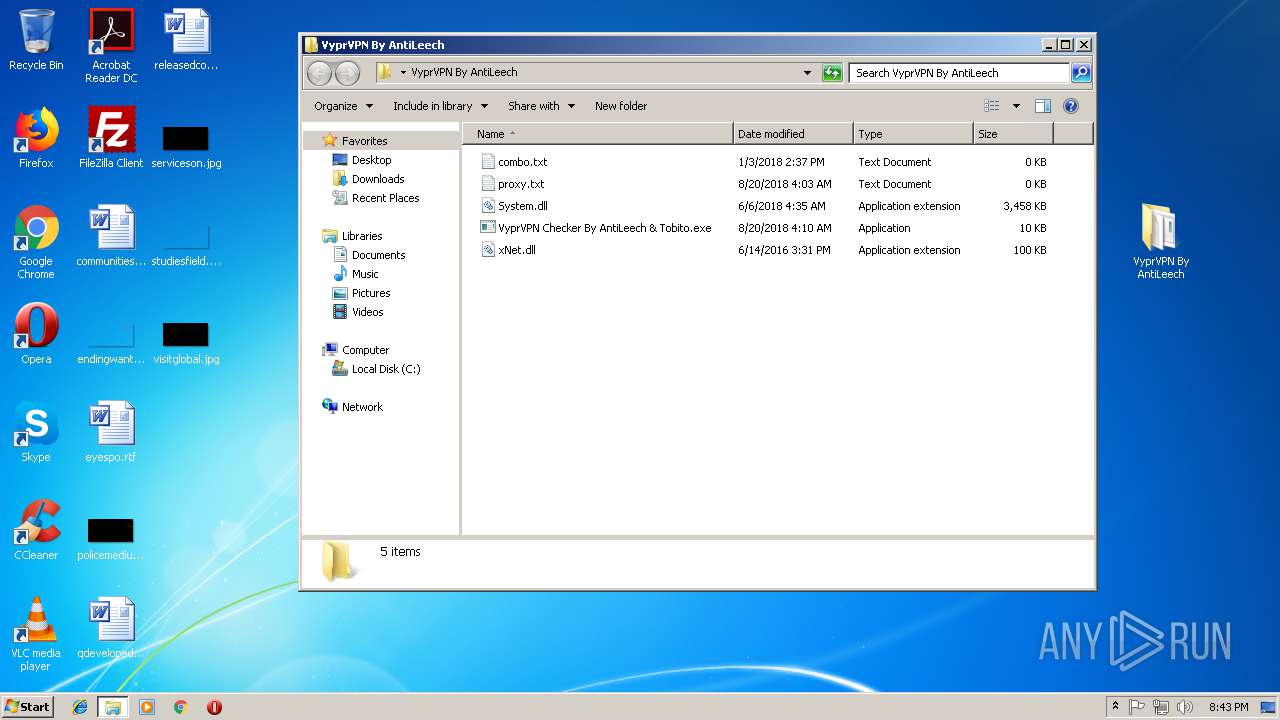Image resolution: width=1280 pixels, height=720 pixels.
Task: Open the Videos library
Action: coord(367,312)
